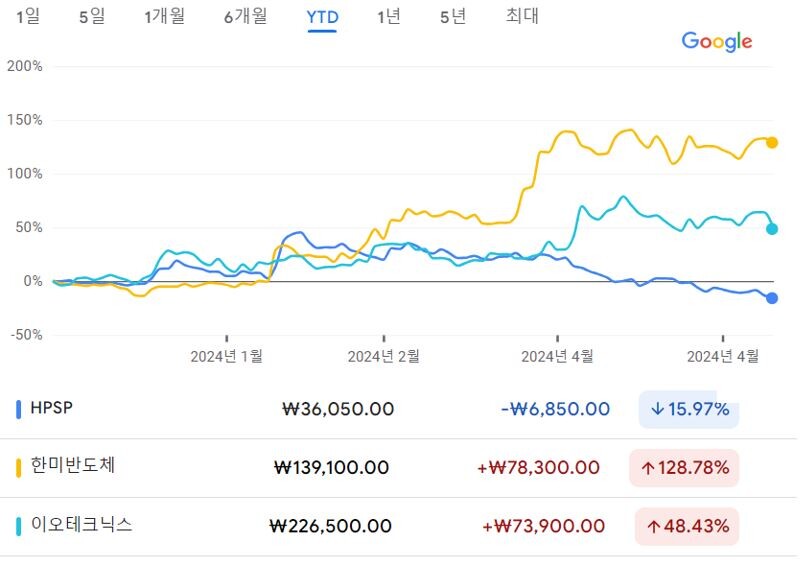Select the 1일 time range tab

tap(28, 17)
